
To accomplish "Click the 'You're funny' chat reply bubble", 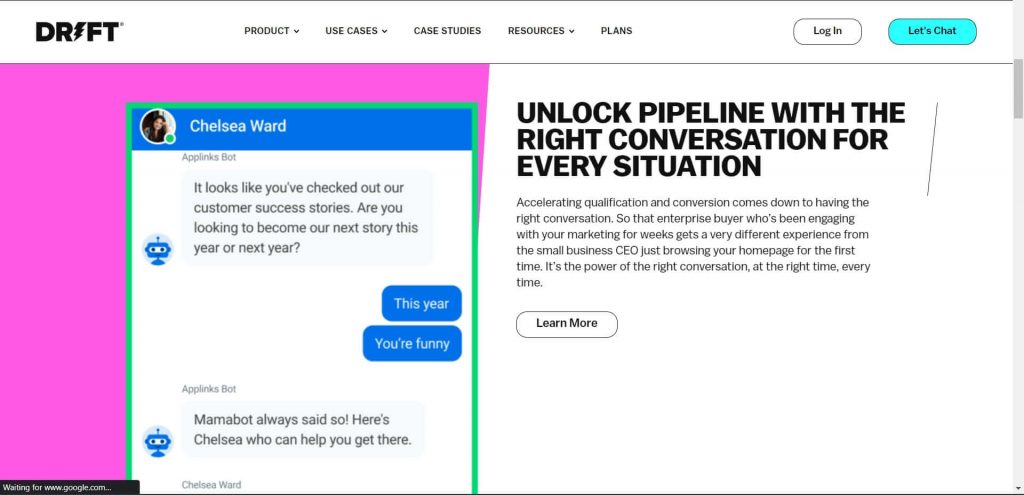I will [x=412, y=343].
